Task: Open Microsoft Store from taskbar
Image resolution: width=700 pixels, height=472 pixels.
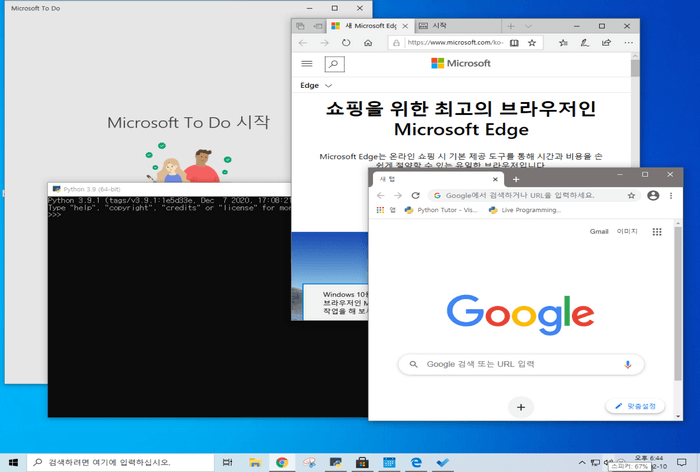Action: coord(362,463)
